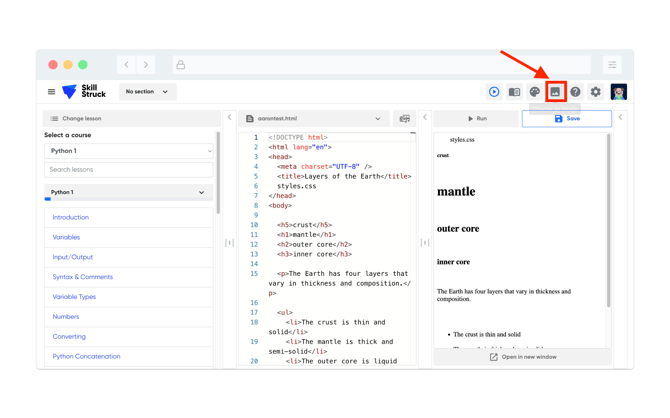Open the help question mark icon
Screen dimensions: 670x418
575,92
